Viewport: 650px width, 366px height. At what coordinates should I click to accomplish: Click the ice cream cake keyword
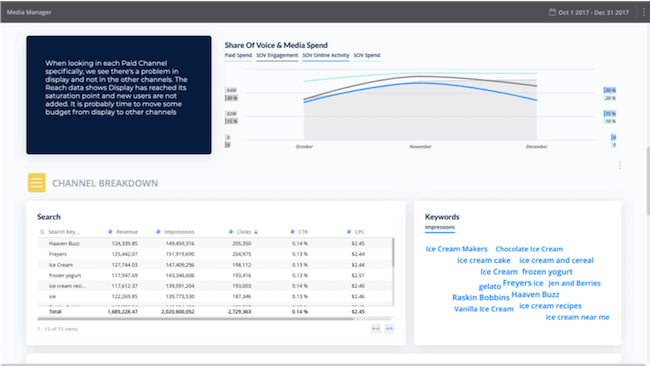484,260
